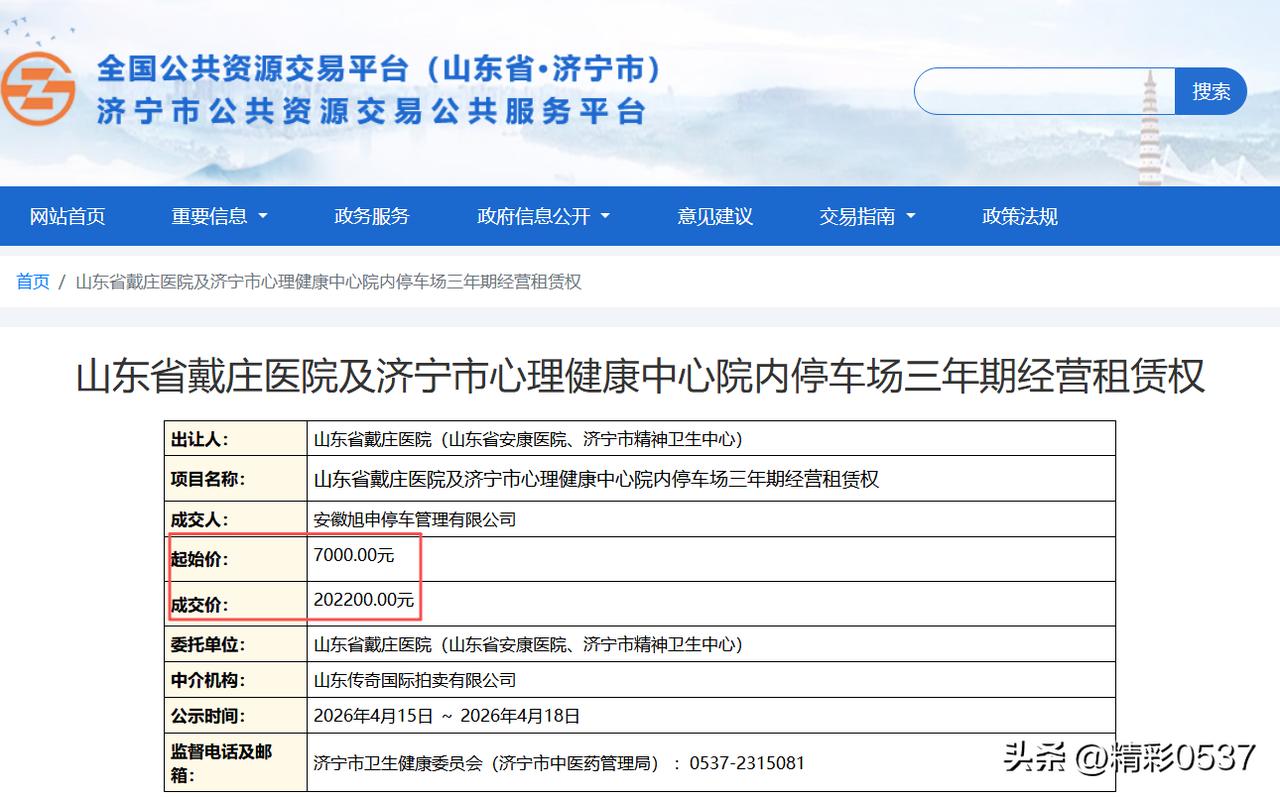Select the 成交人 company name text
This screenshot has width=1280, height=797.
click(x=415, y=520)
